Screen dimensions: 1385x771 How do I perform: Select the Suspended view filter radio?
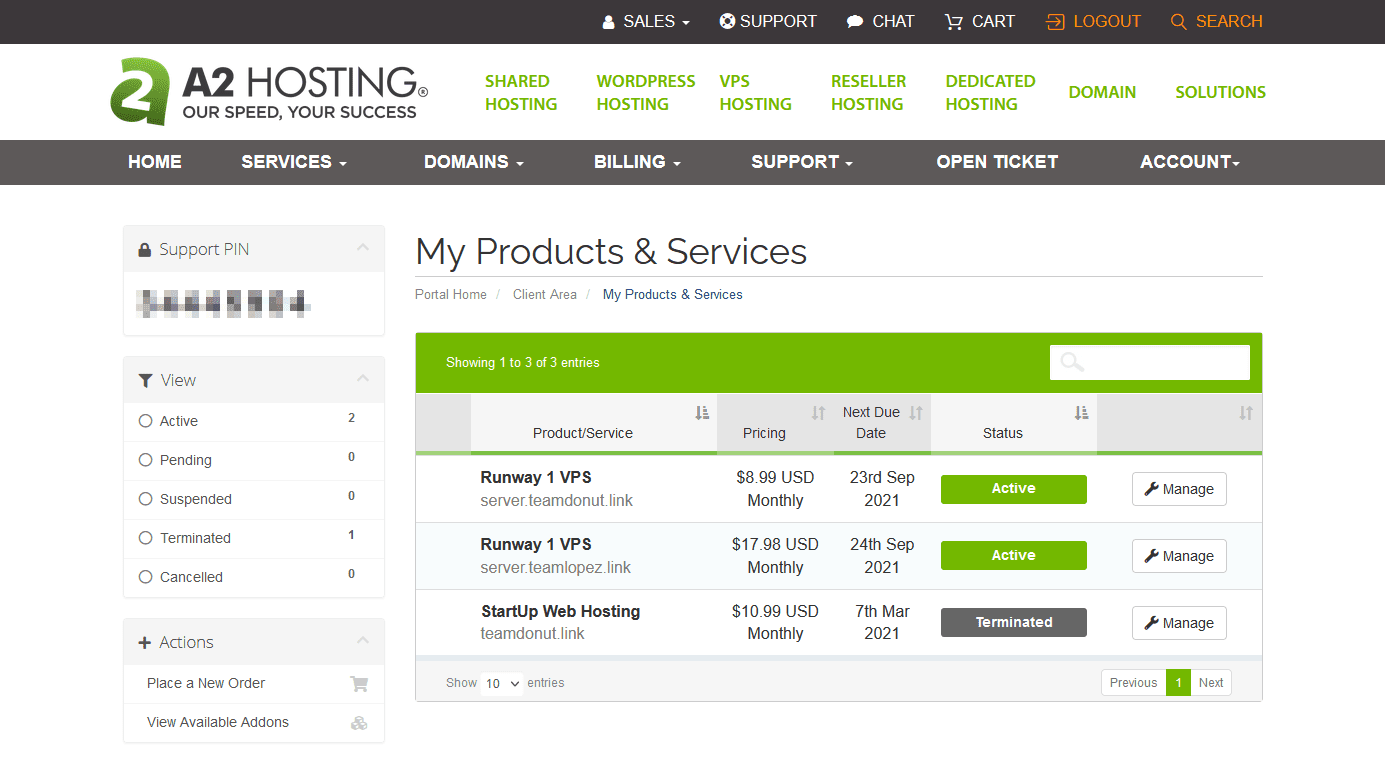tap(146, 499)
